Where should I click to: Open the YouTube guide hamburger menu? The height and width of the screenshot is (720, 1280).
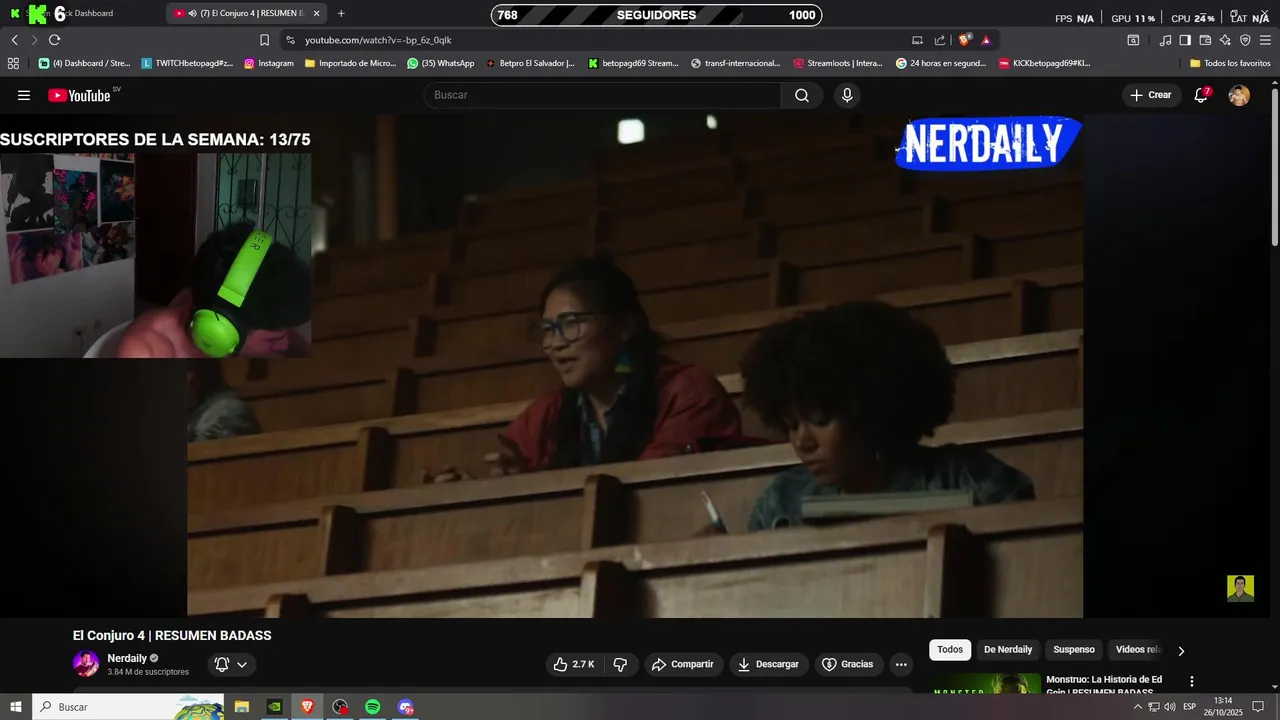[x=24, y=95]
